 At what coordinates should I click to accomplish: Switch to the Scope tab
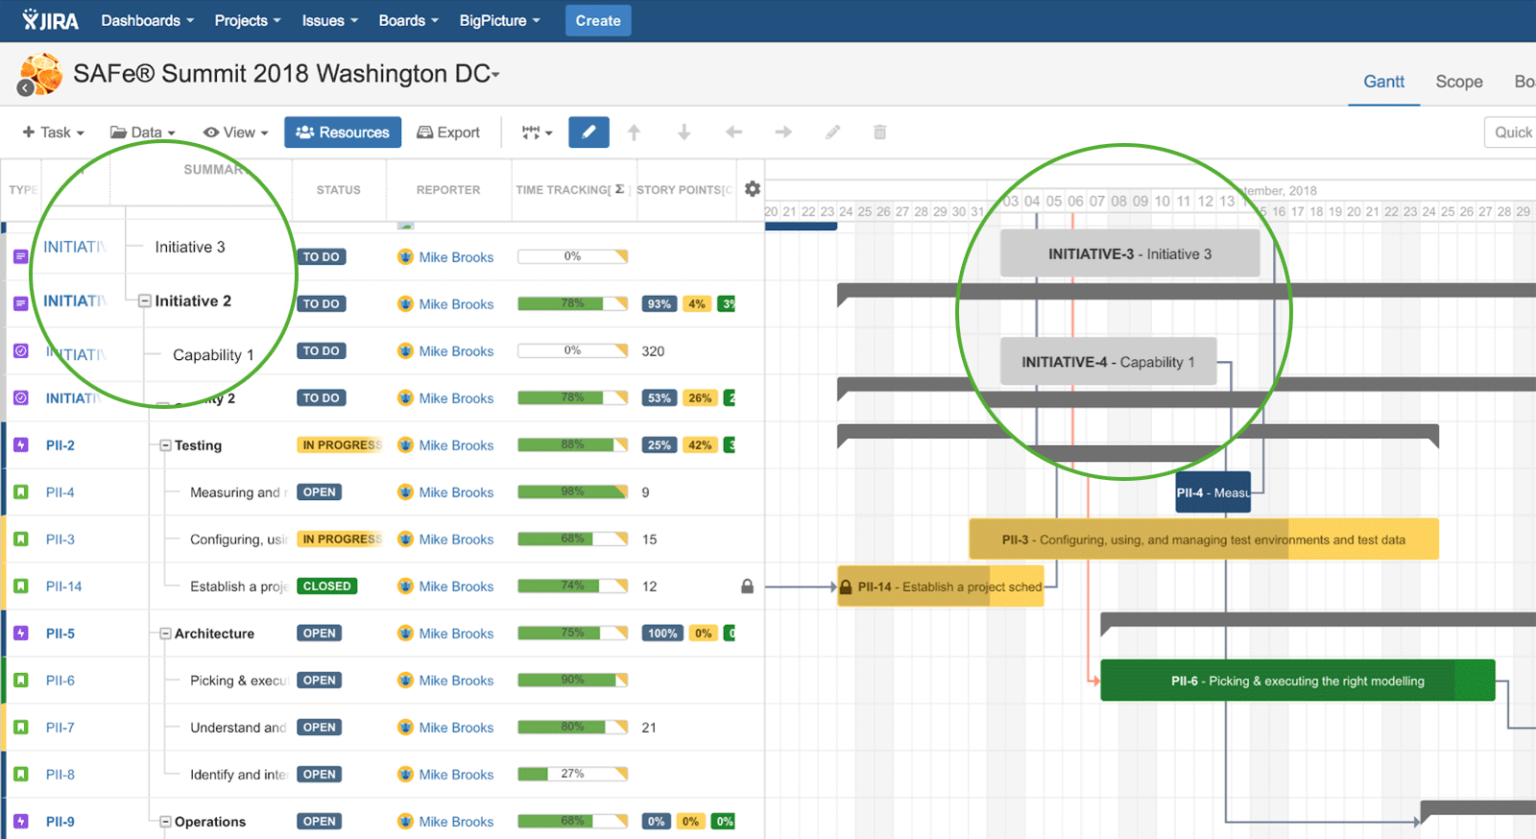click(1458, 82)
